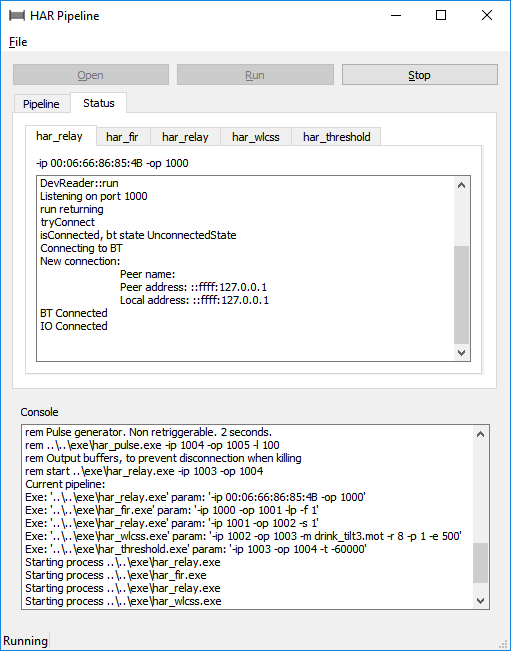Open the File menu

[18, 42]
